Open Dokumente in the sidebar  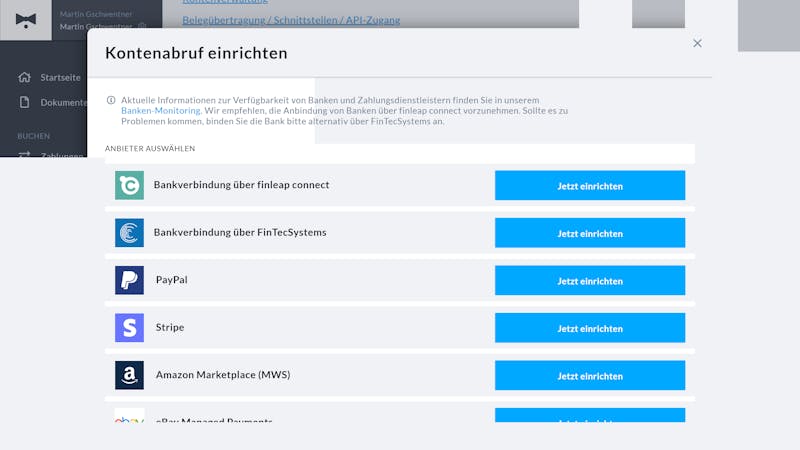point(64,103)
